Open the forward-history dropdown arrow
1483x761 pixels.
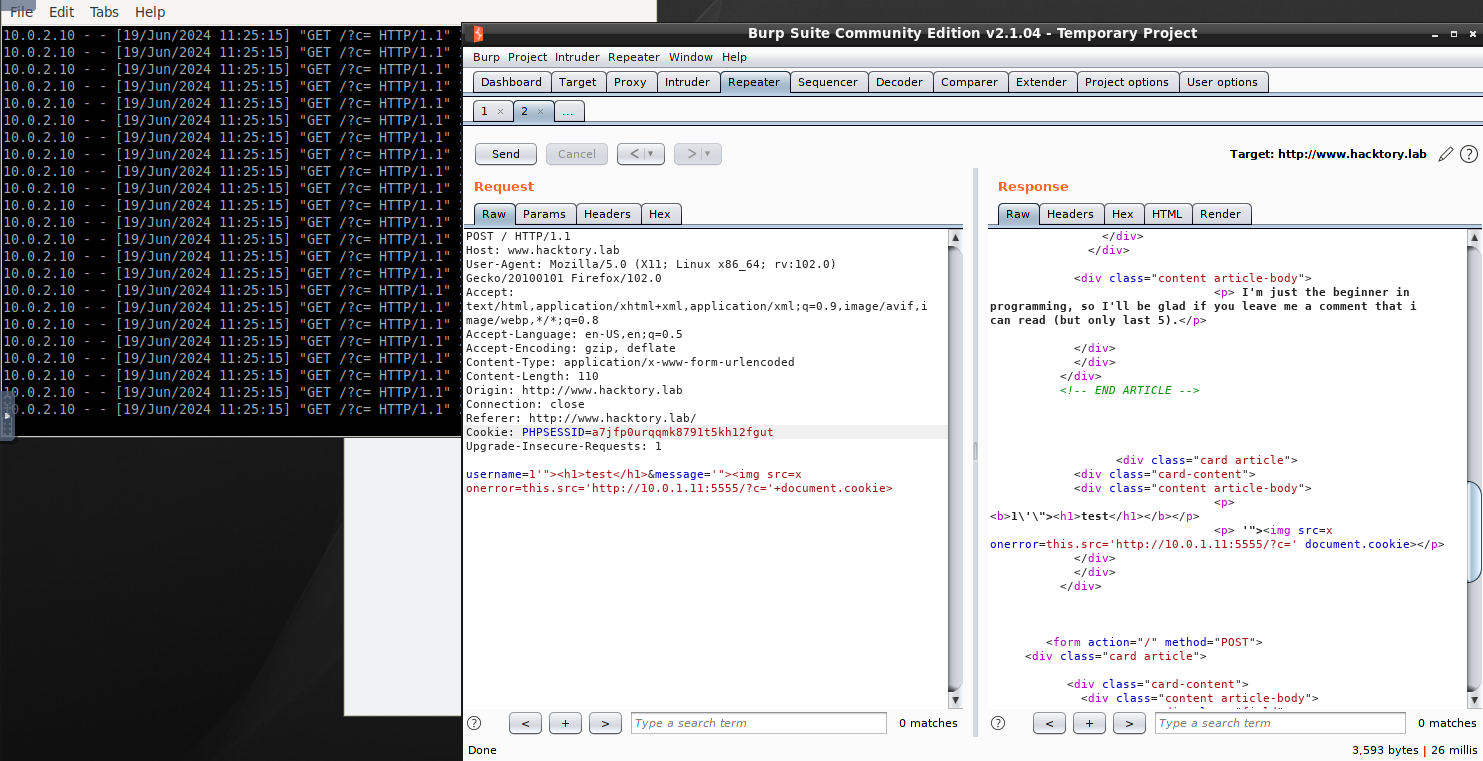tap(710, 154)
